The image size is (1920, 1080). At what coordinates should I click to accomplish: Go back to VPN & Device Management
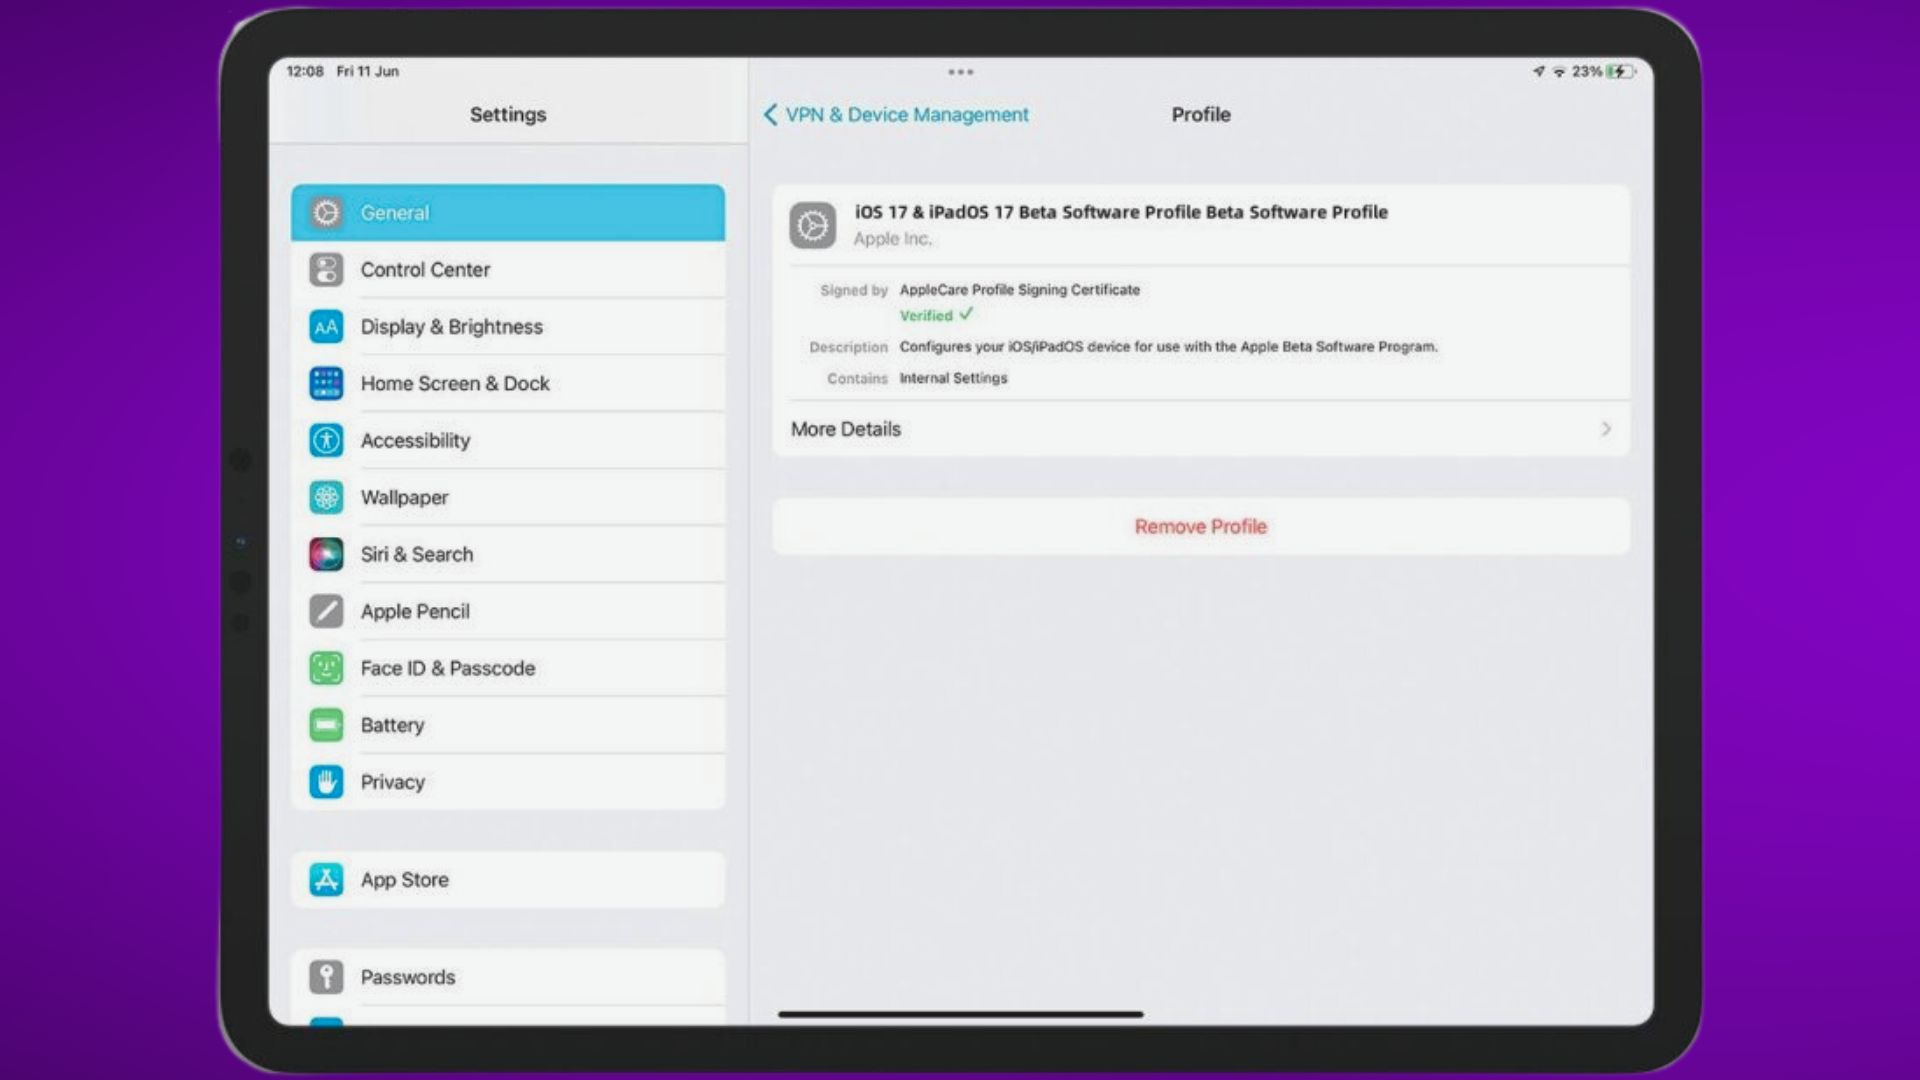pos(897,115)
